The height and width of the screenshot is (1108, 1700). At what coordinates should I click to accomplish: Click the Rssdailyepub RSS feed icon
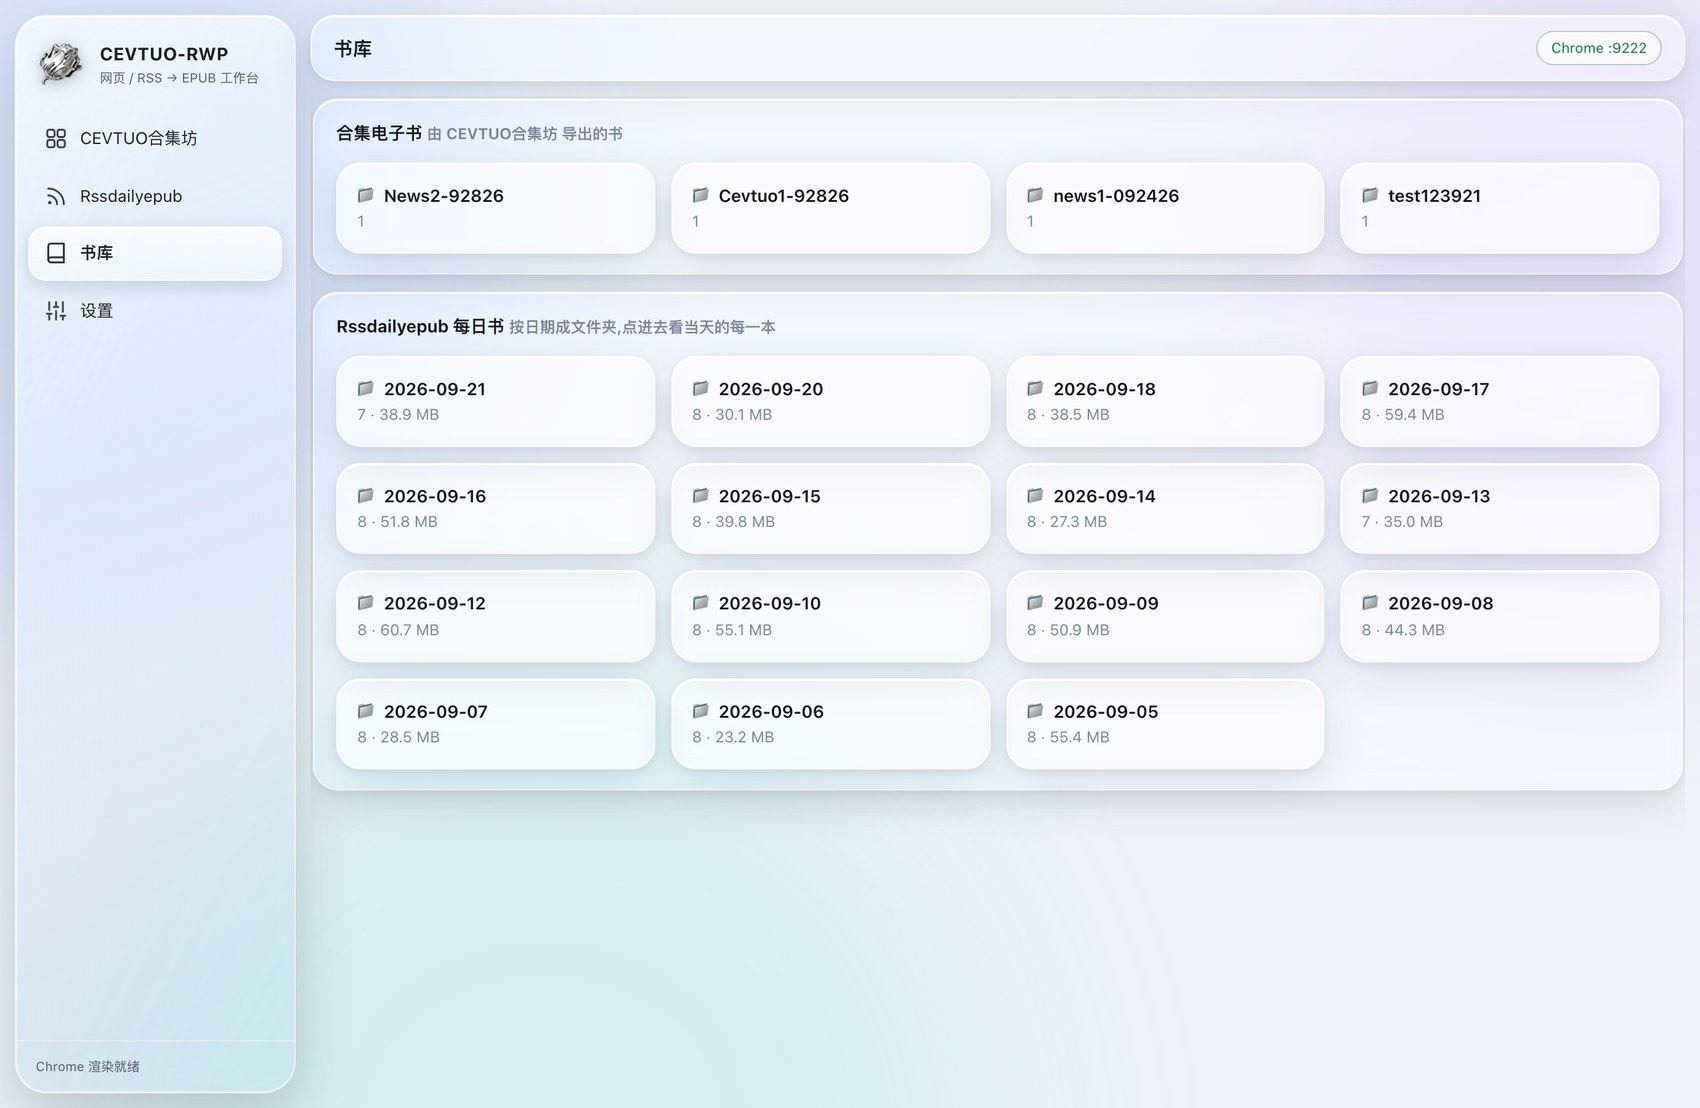click(56, 196)
